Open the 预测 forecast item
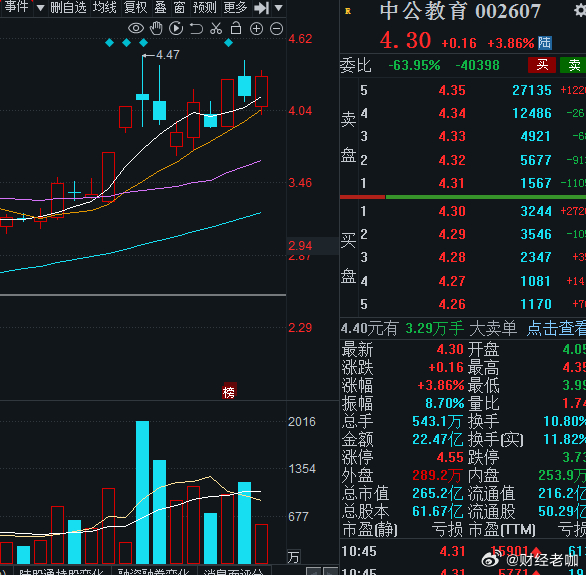 pos(204,7)
